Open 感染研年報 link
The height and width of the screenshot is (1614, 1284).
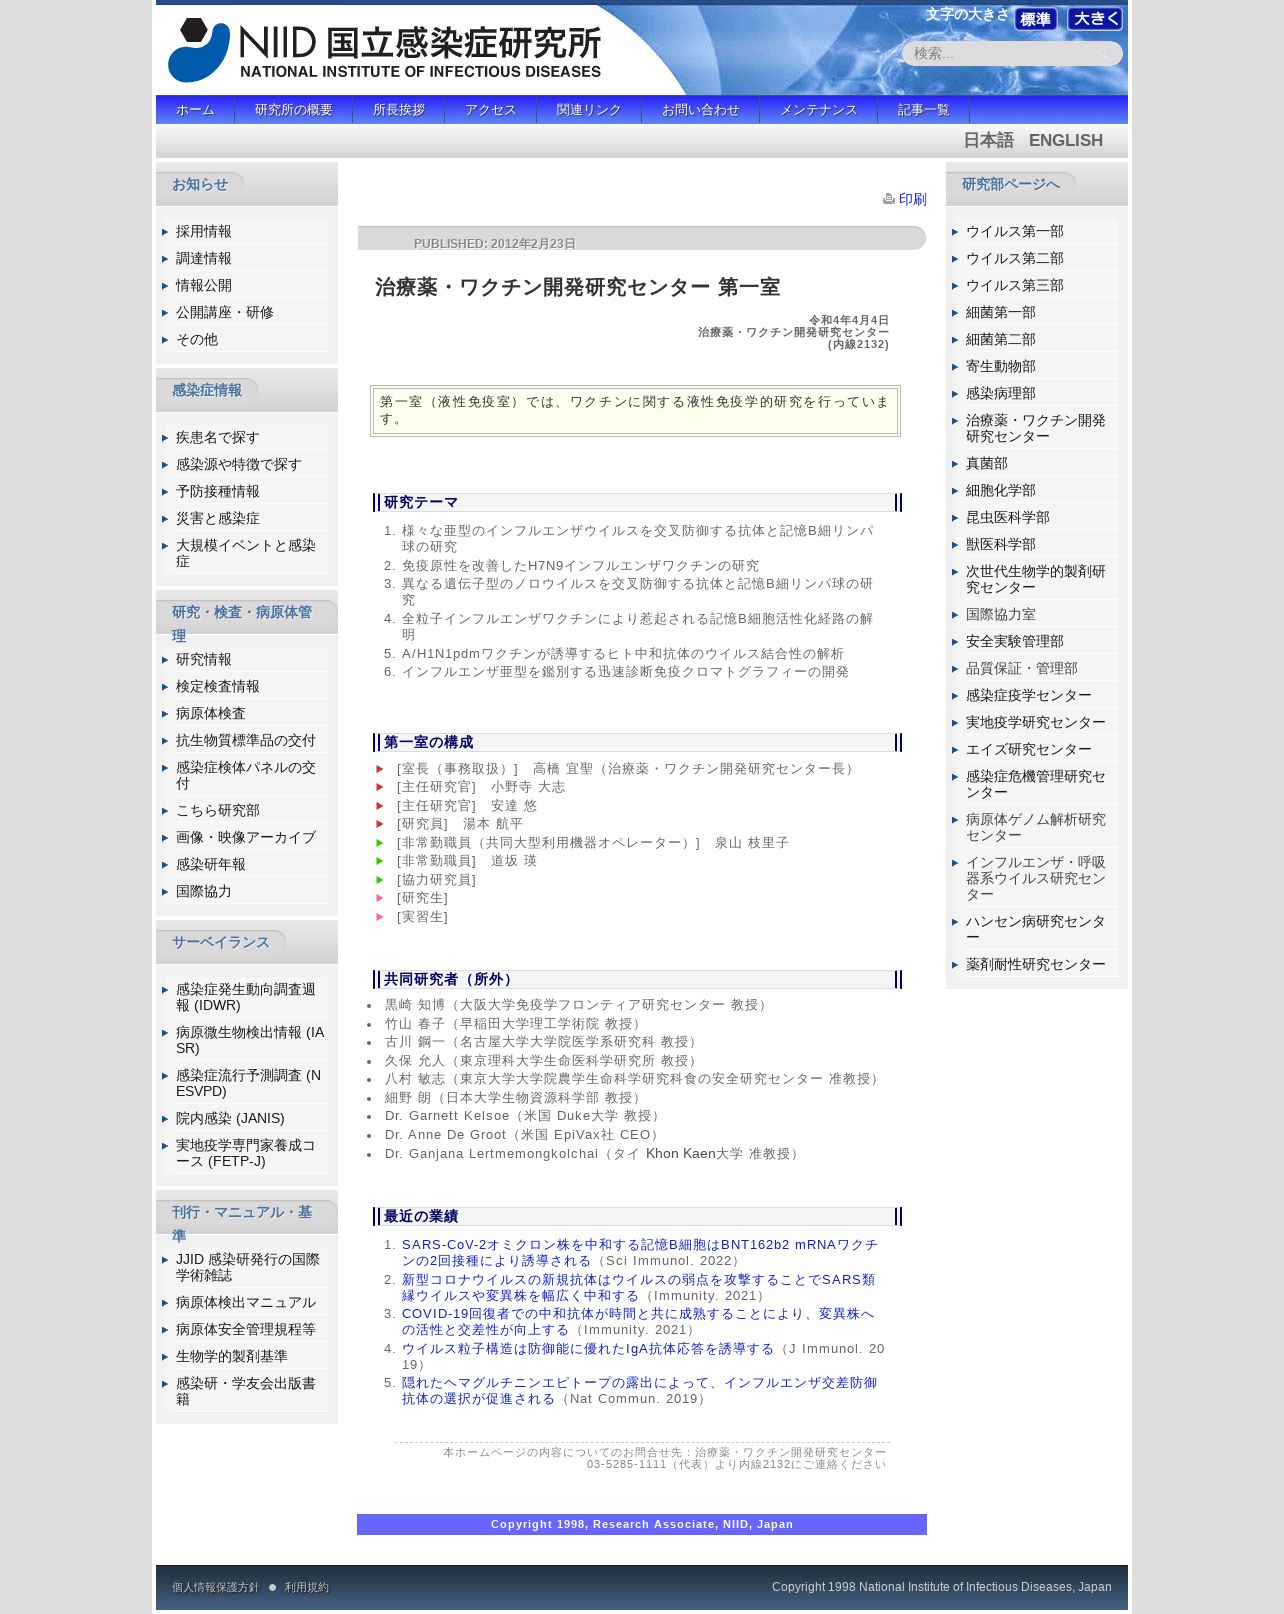click(x=211, y=865)
